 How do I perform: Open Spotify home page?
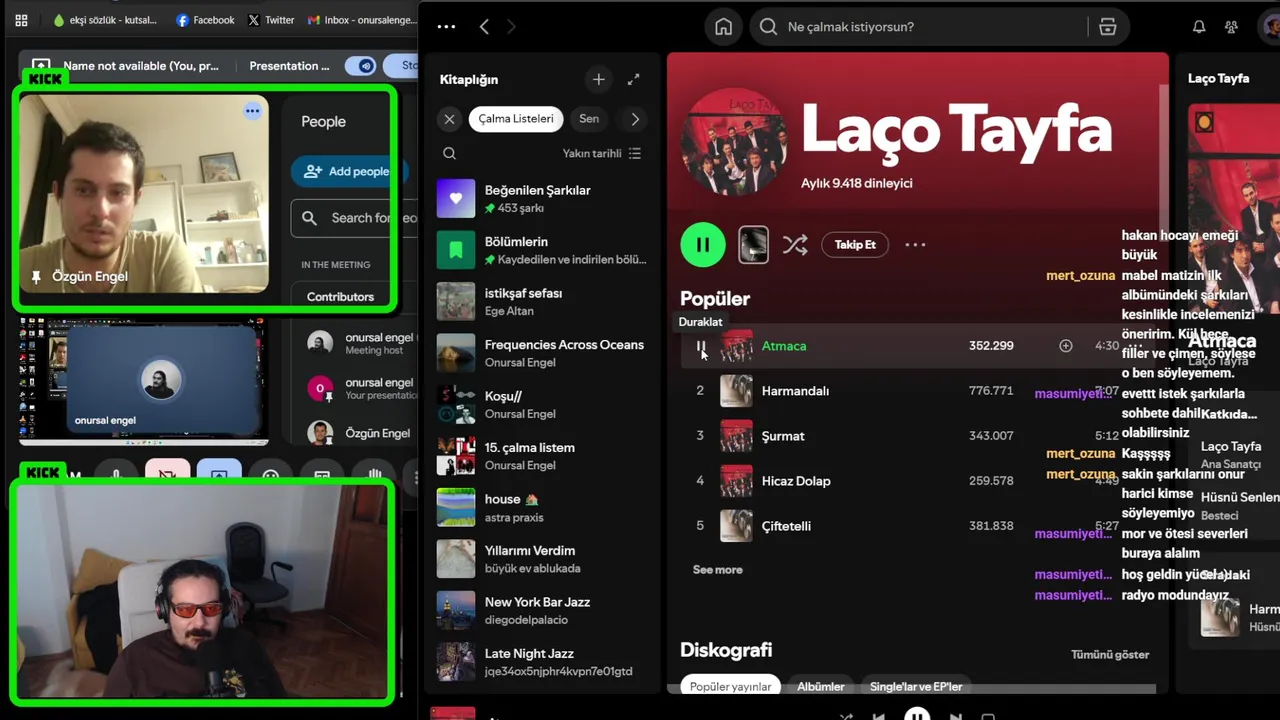(723, 27)
